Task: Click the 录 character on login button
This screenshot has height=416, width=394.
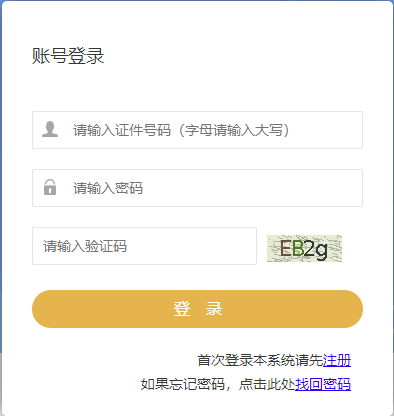Action: pyautogui.click(x=214, y=309)
